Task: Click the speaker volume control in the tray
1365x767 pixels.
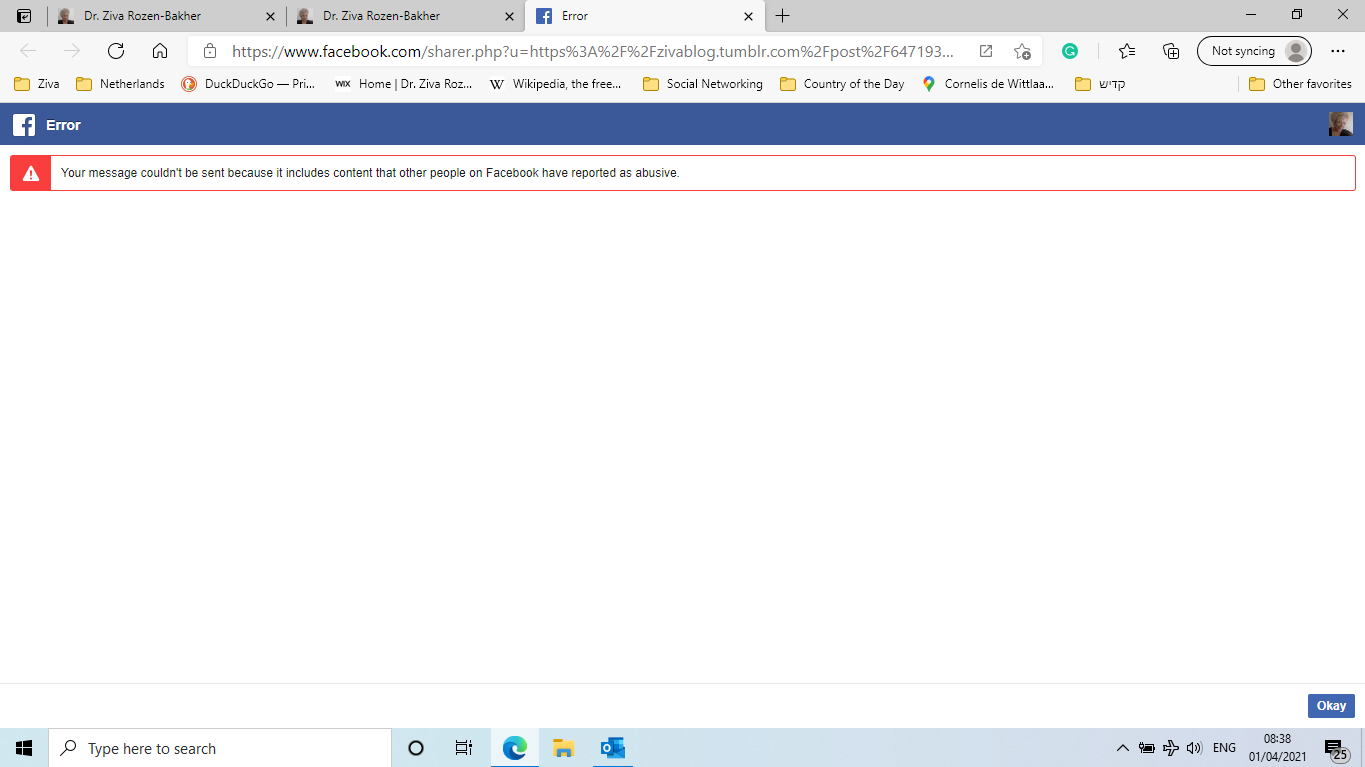Action: coord(1194,747)
